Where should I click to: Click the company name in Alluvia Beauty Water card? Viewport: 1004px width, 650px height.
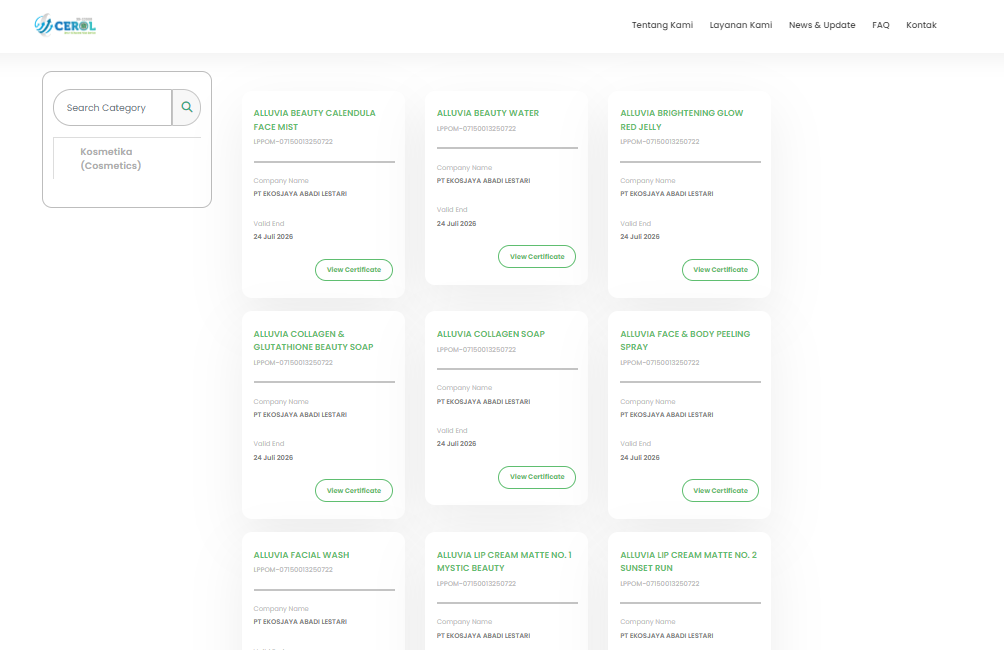point(483,181)
